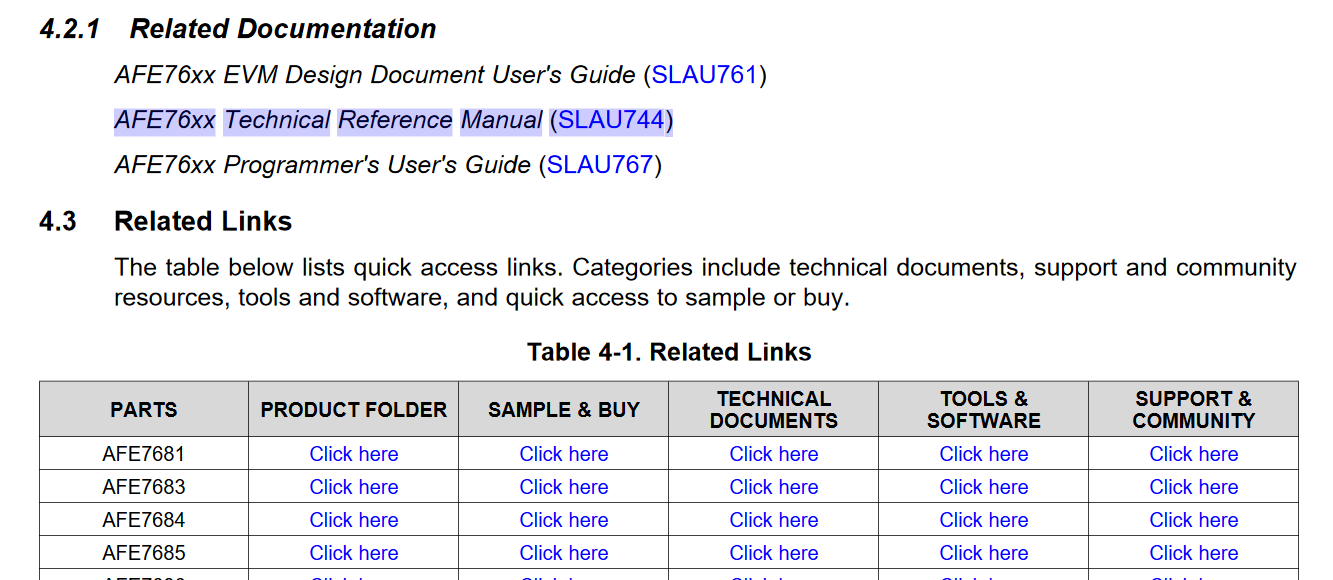The image size is (1333, 580).
Task: Open AFE7683 Tools & Software link
Action: tap(984, 487)
